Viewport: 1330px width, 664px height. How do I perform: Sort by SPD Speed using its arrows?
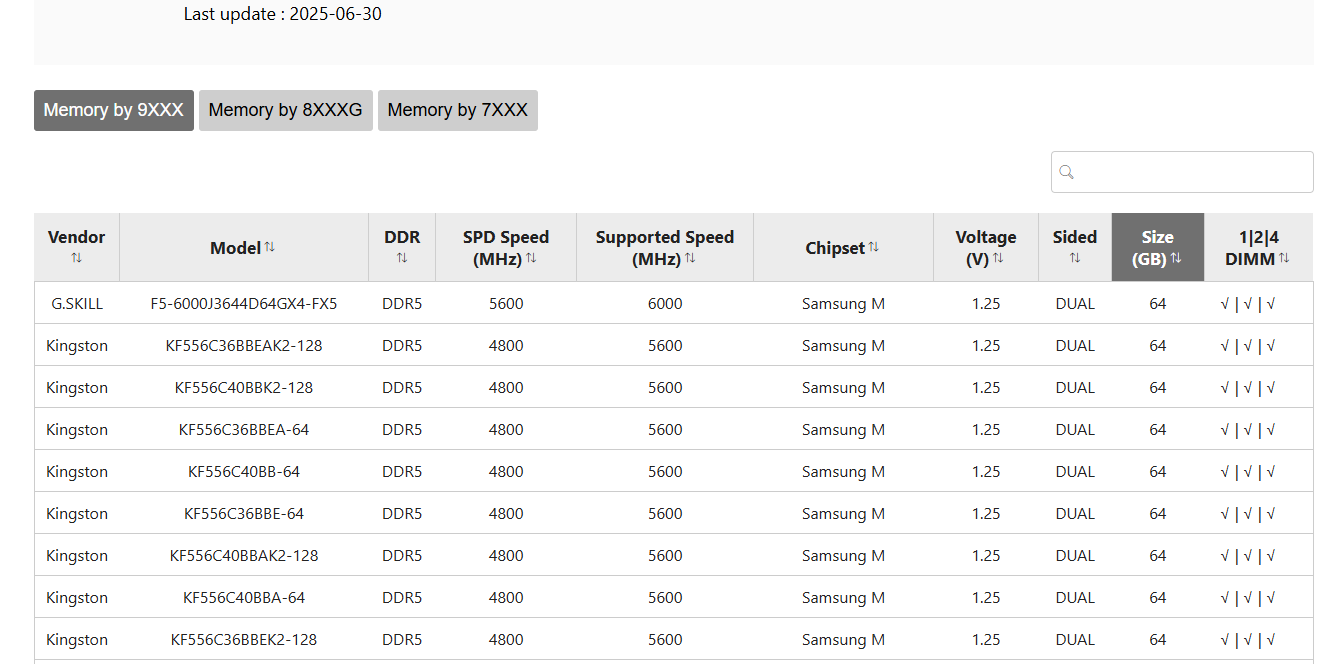point(531,258)
